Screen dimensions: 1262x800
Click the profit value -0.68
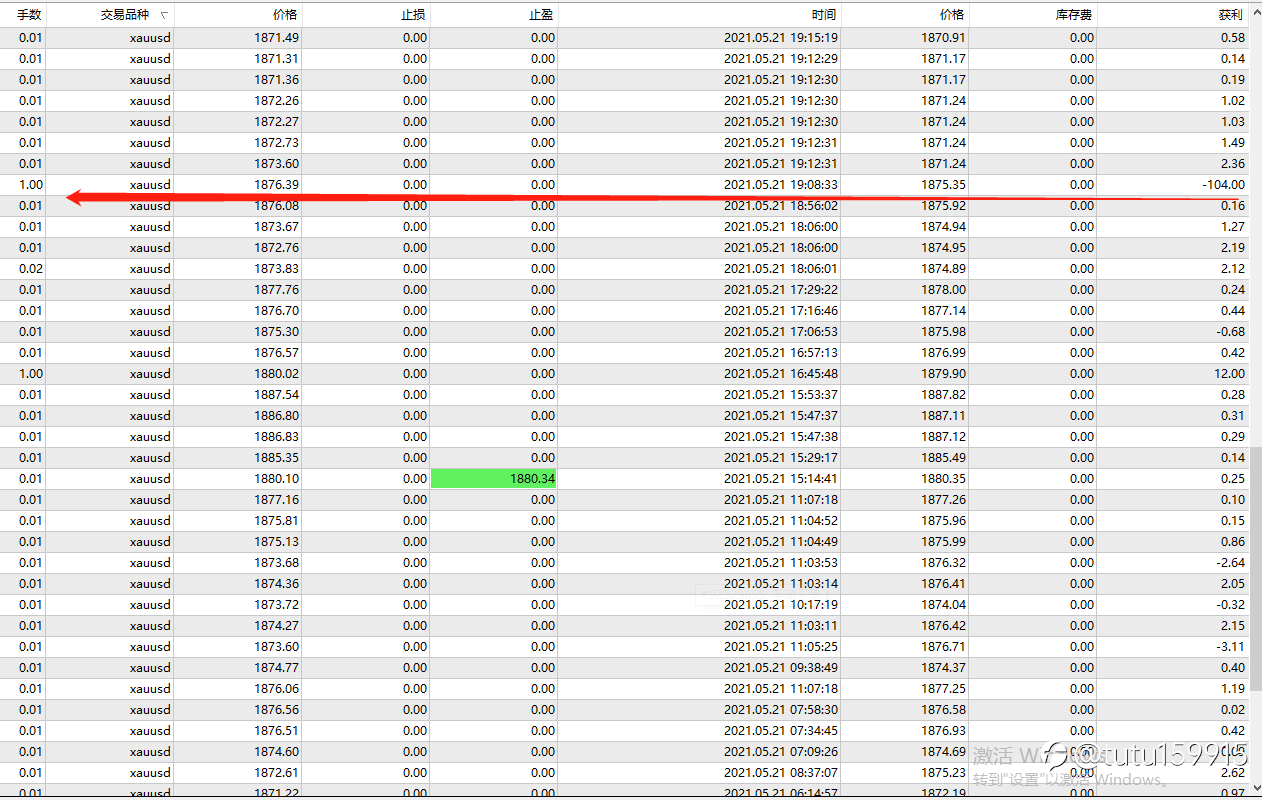coord(1231,332)
